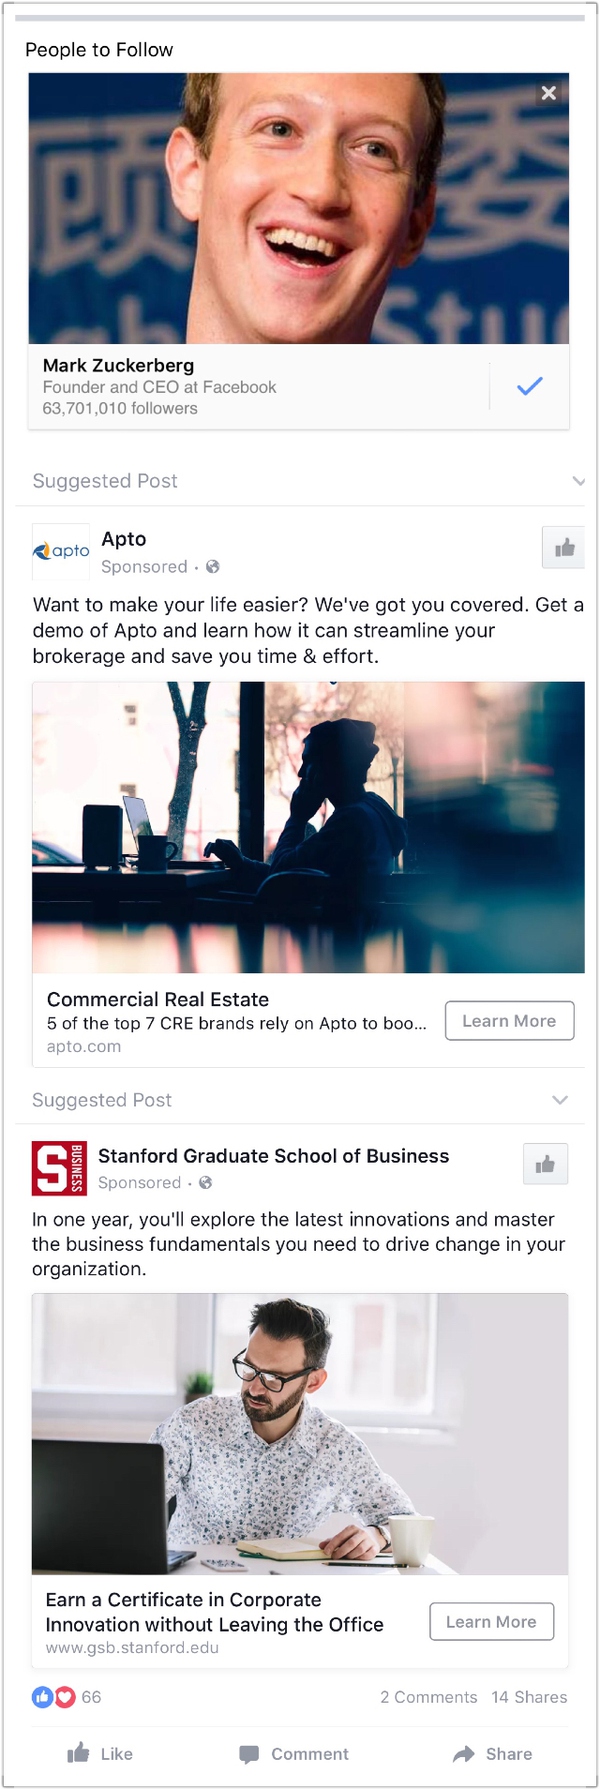Open the Stanford Business logo icon
Screen dimensions: 600x1789
tap(59, 1168)
